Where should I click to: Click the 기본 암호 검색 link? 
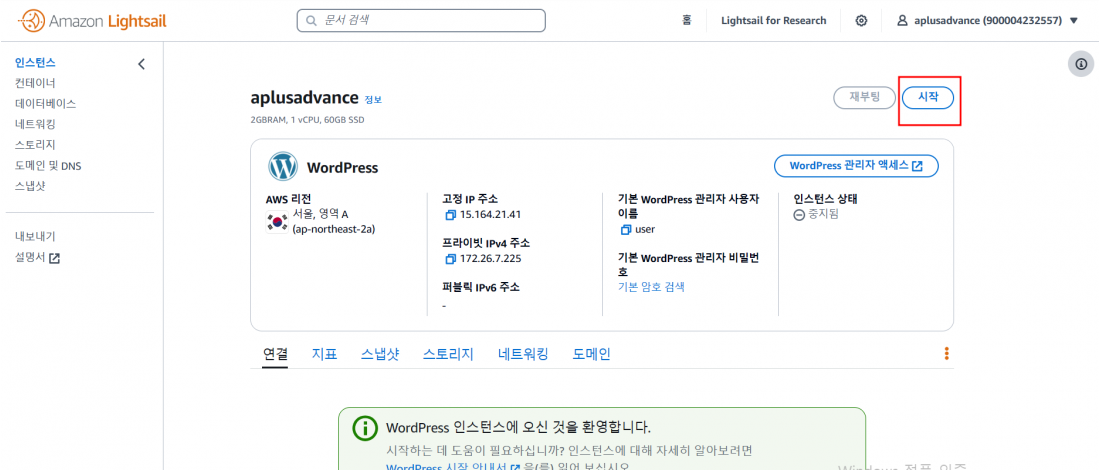pyautogui.click(x=651, y=287)
